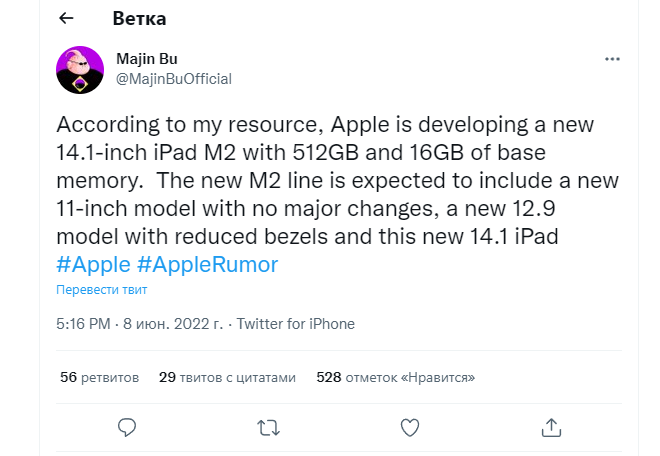
Task: Open Majin Bu's profile avatar
Action: tap(79, 68)
